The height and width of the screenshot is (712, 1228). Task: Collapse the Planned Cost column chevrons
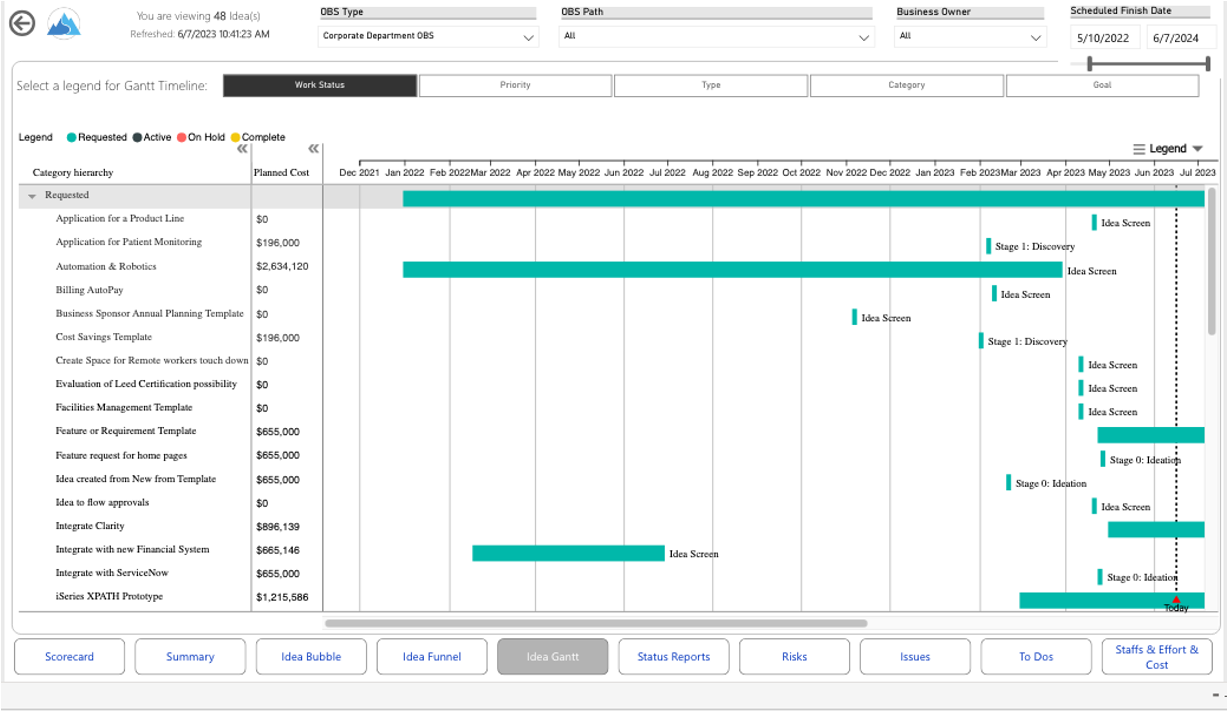point(313,149)
